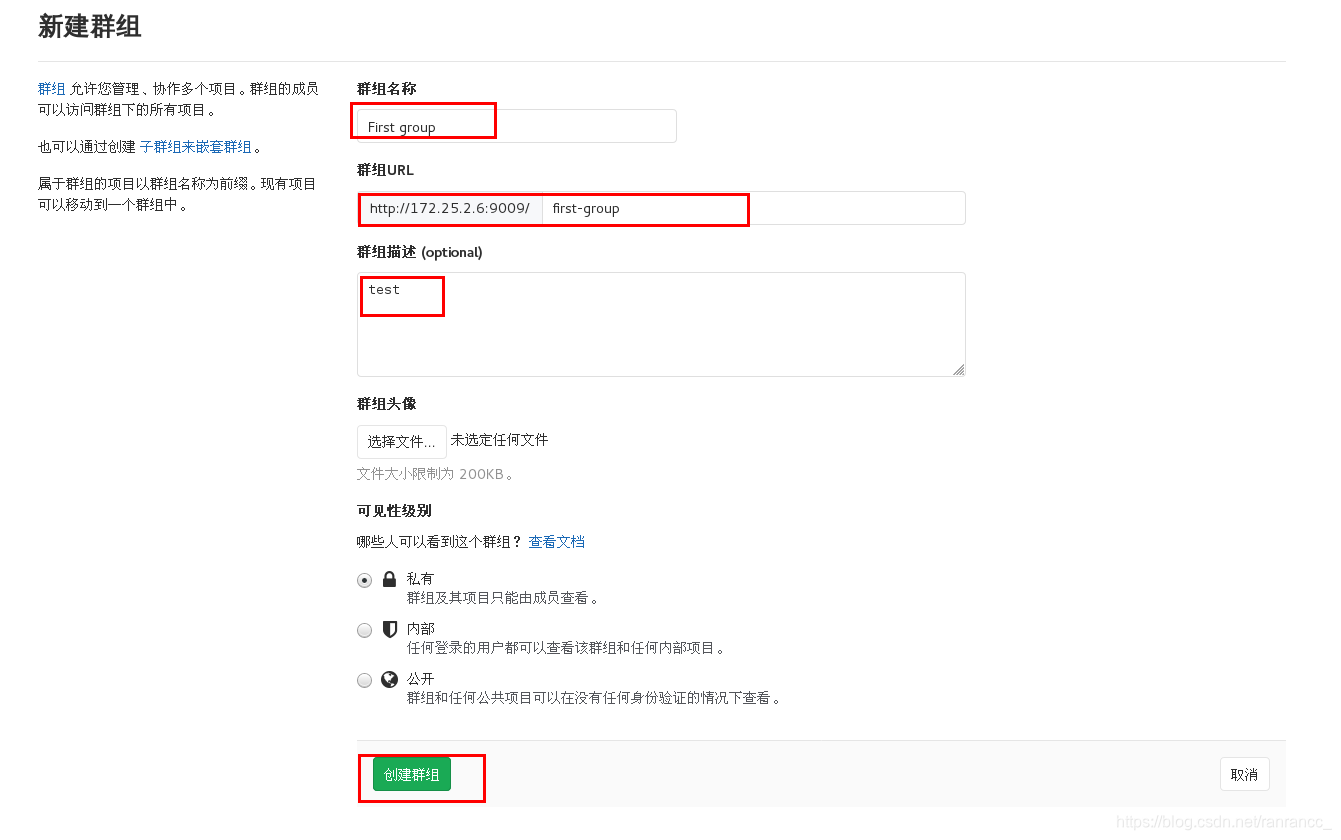The image size is (1341, 840).
Task: Choose an avatar file with 选择文件…
Action: (x=402, y=441)
